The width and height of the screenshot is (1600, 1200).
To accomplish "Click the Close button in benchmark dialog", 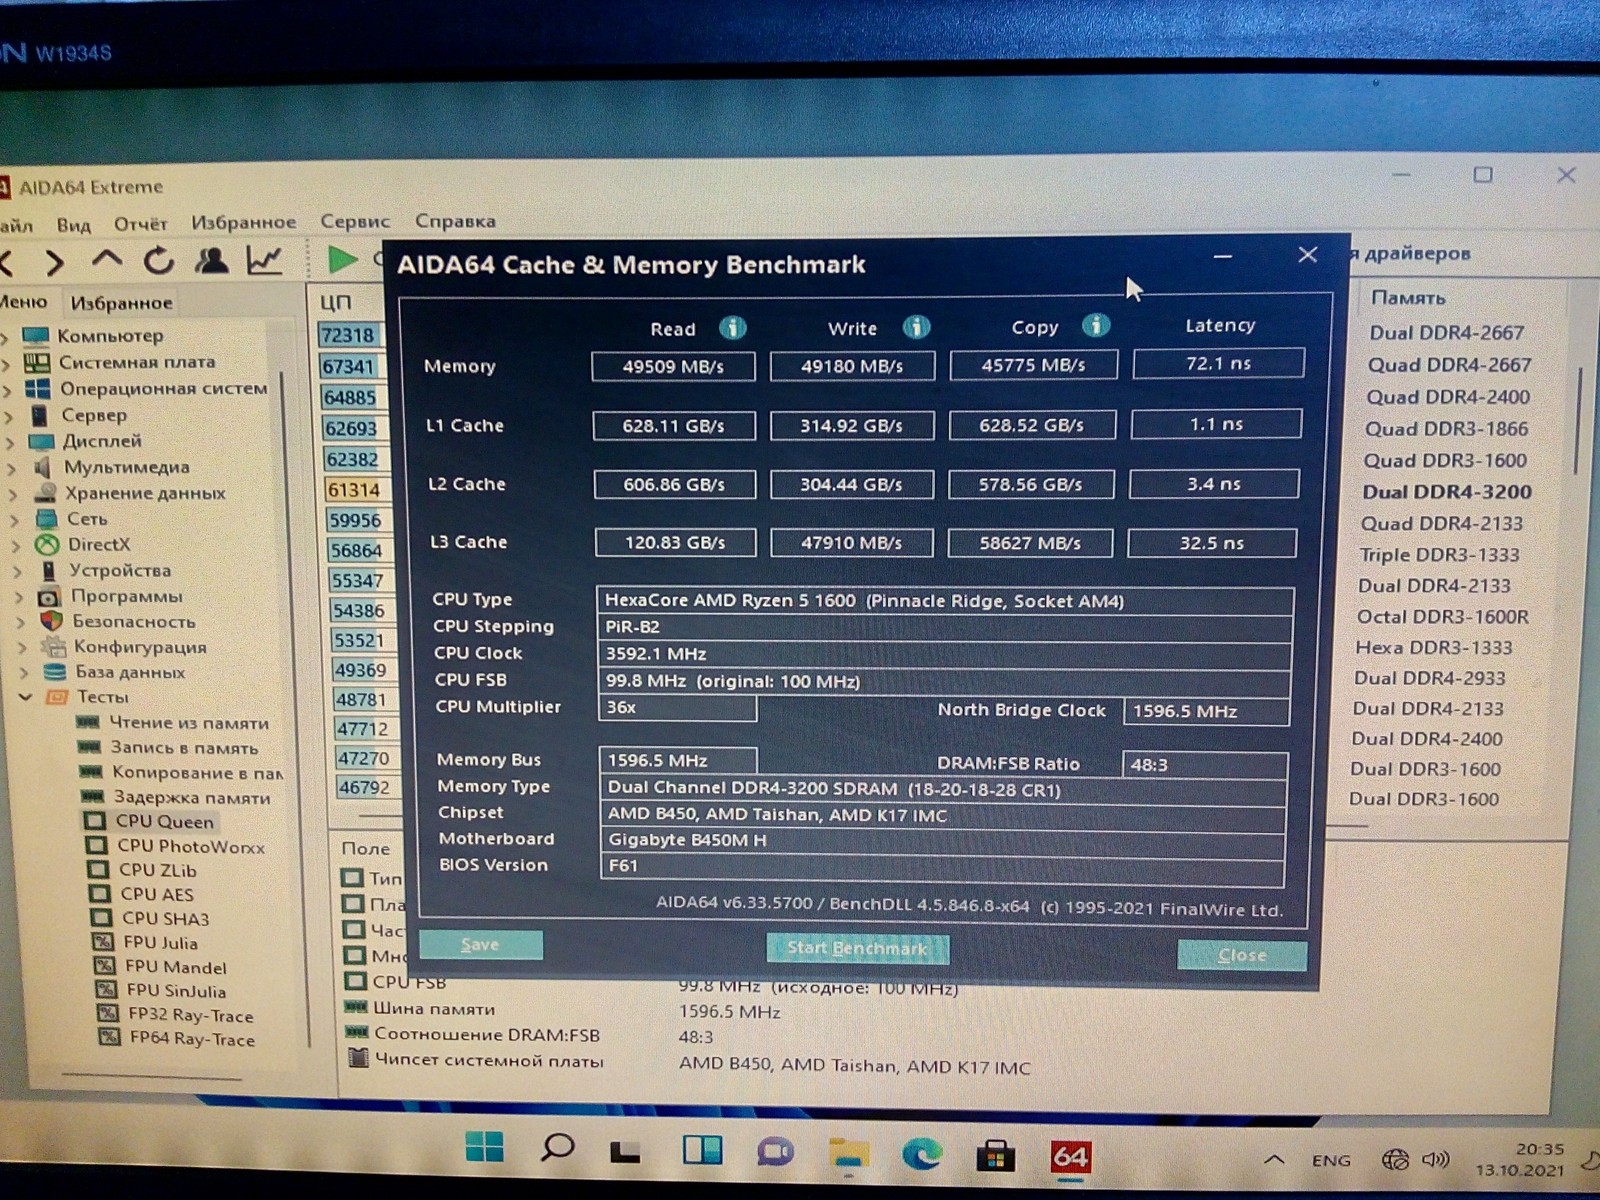I will click(x=1242, y=955).
